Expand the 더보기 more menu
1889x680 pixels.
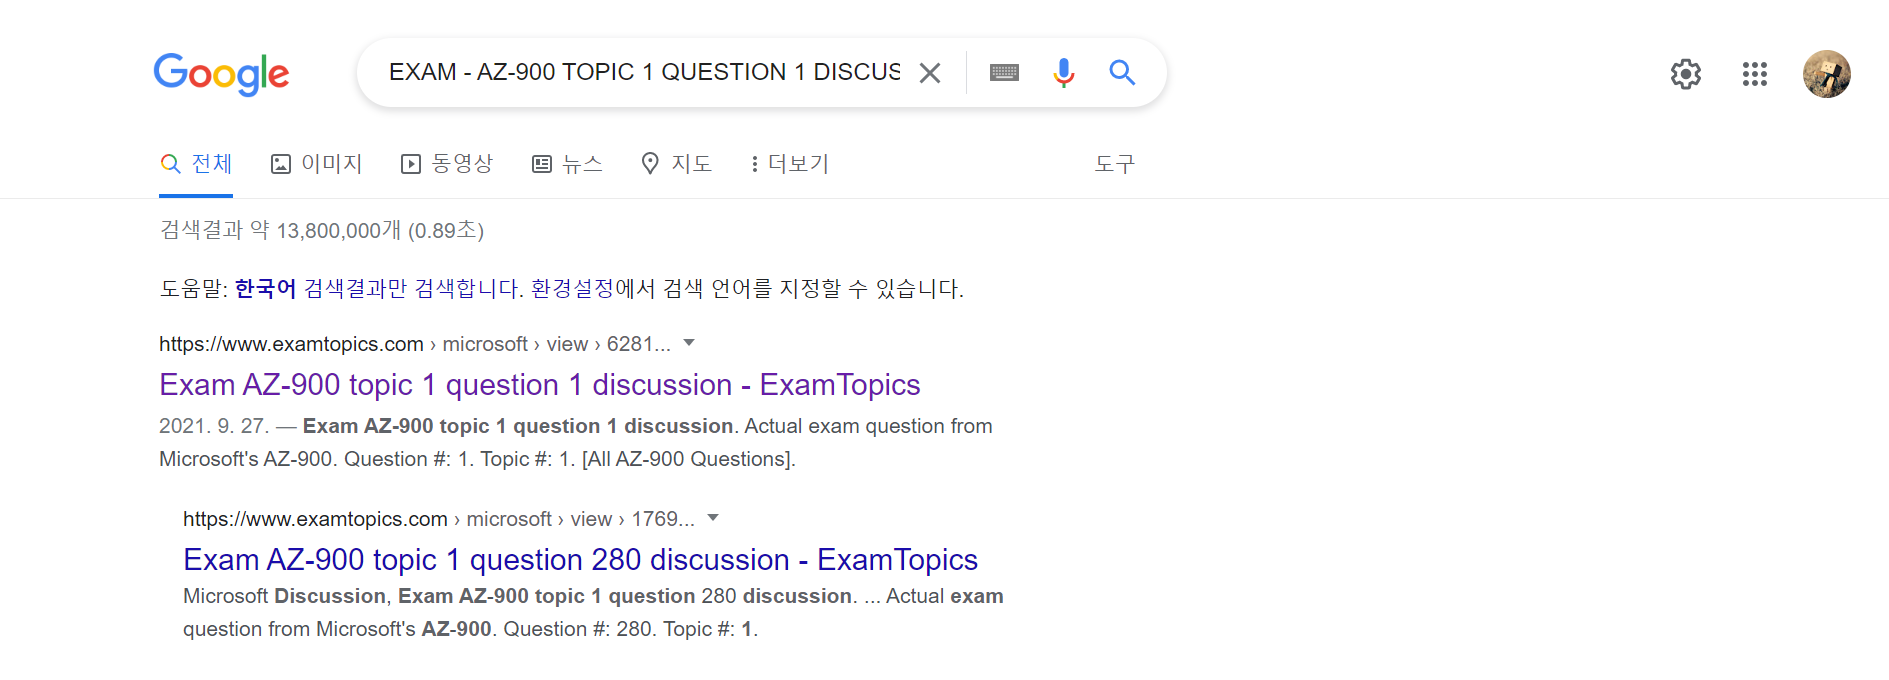click(x=789, y=164)
